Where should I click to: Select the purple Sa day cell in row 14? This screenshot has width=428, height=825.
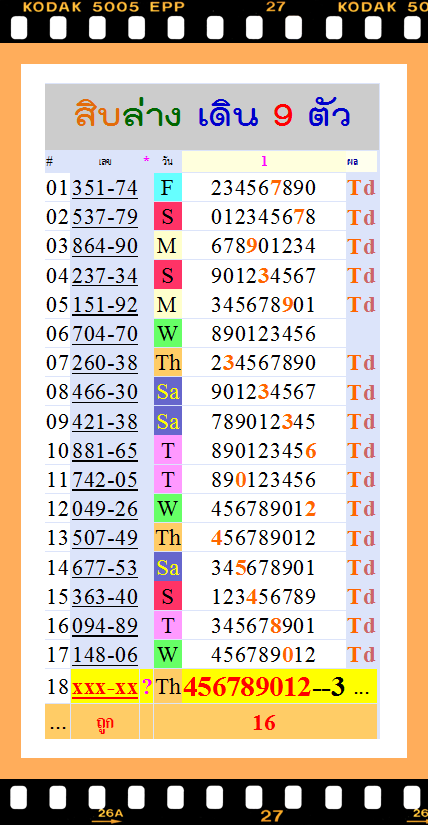167,567
